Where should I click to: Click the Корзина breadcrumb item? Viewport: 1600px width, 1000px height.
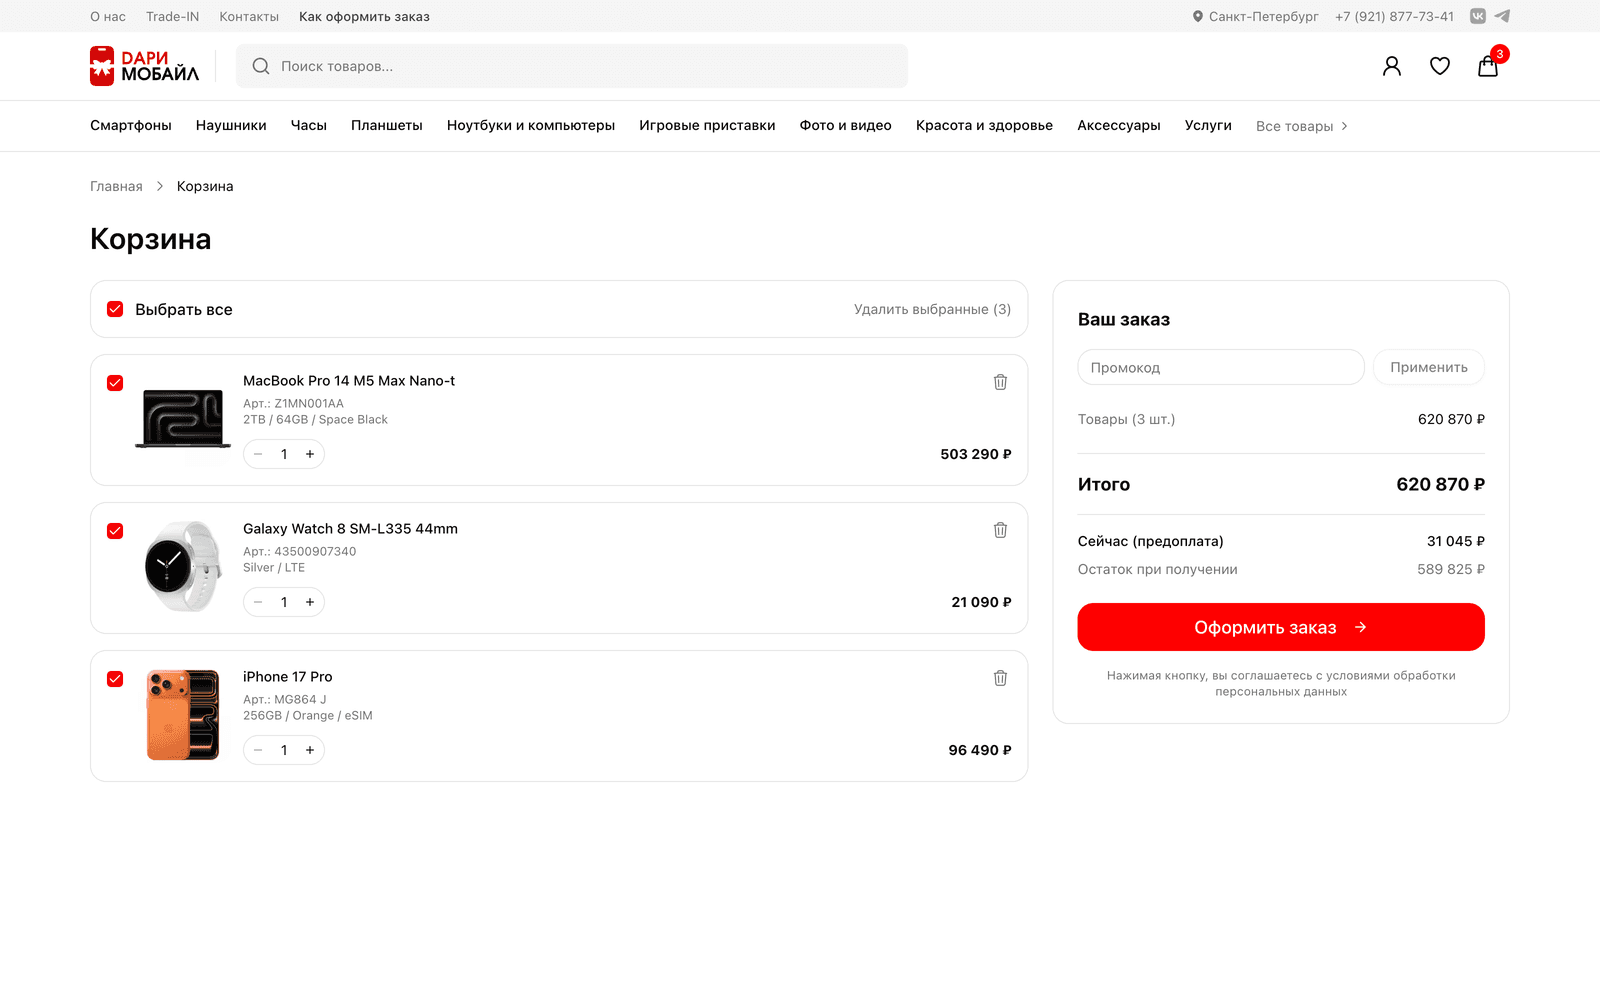[205, 186]
